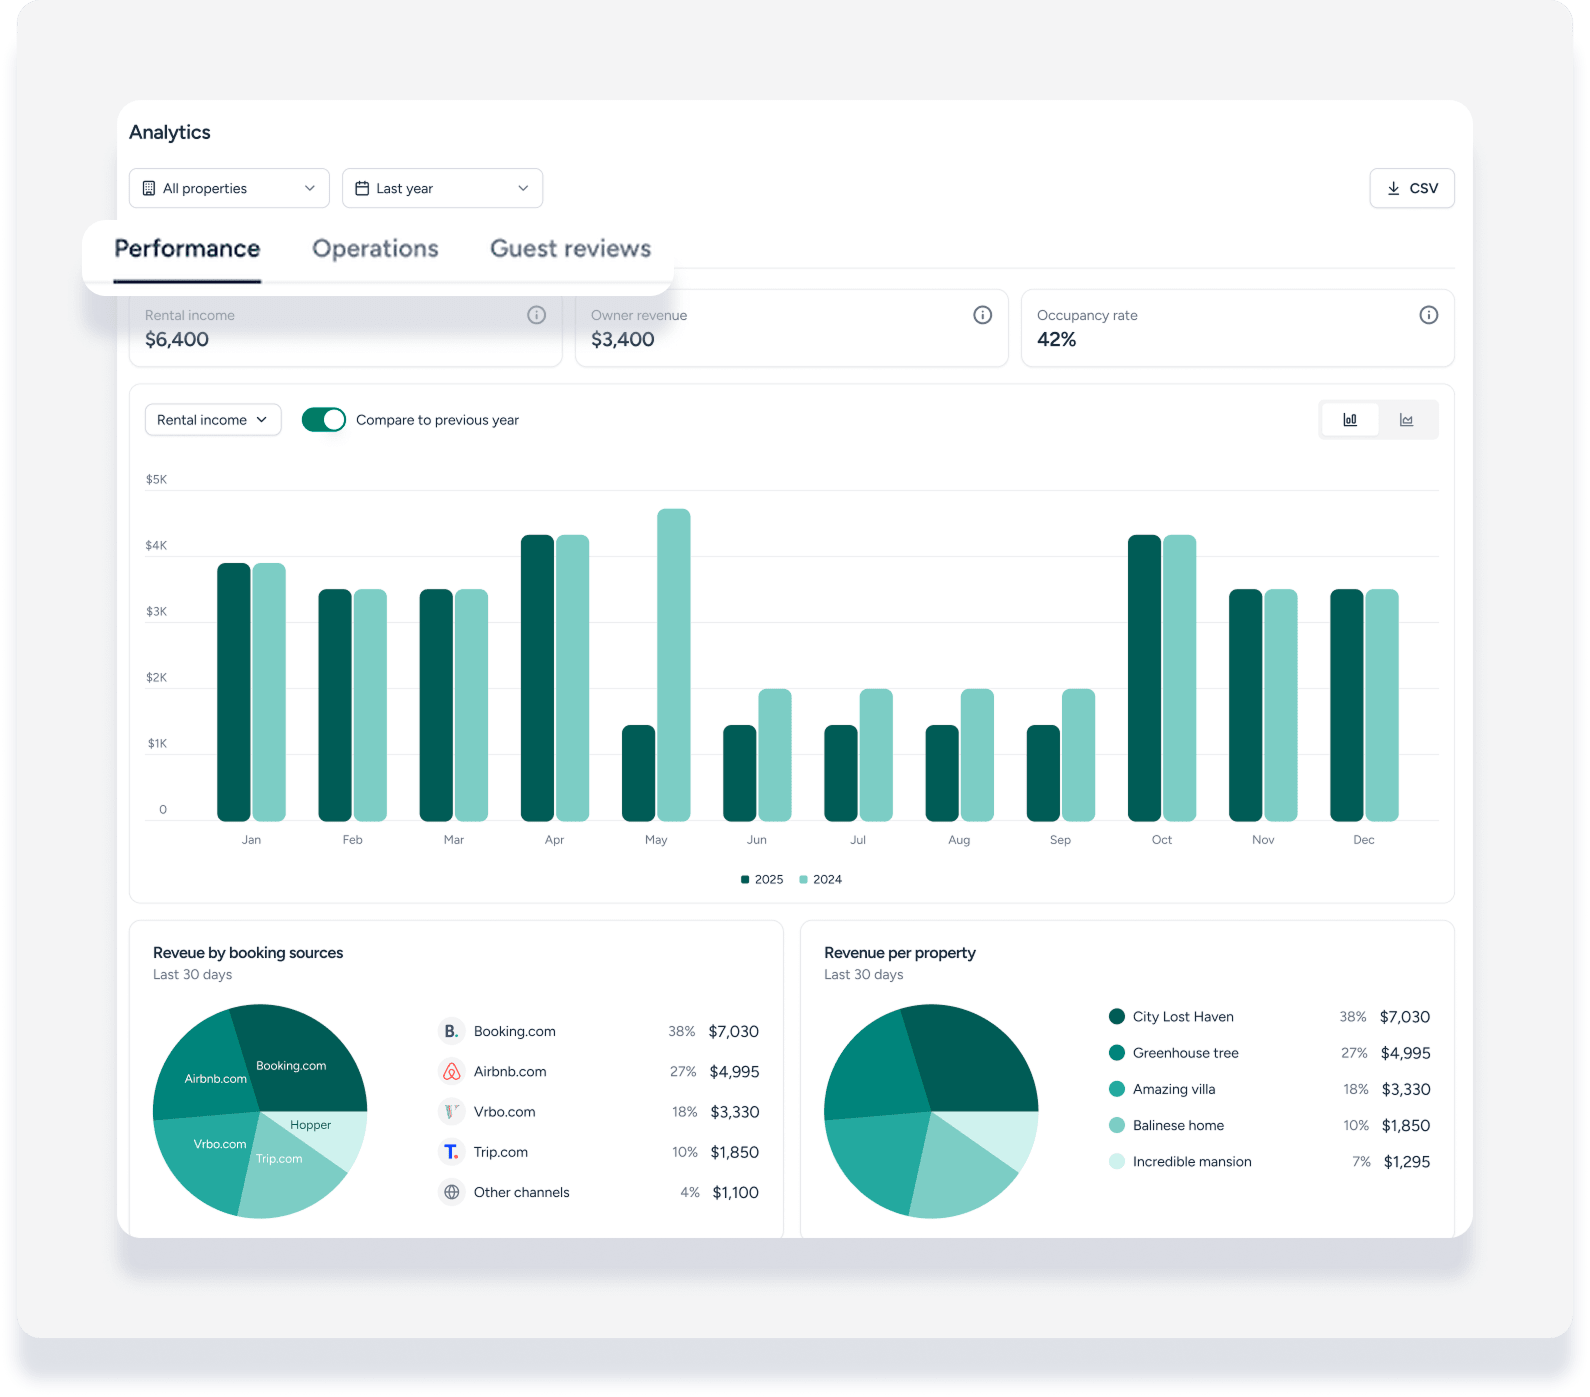Viewport: 1590px width, 1397px height.
Task: Click the Airbnb.com logo icon
Action: (452, 1071)
